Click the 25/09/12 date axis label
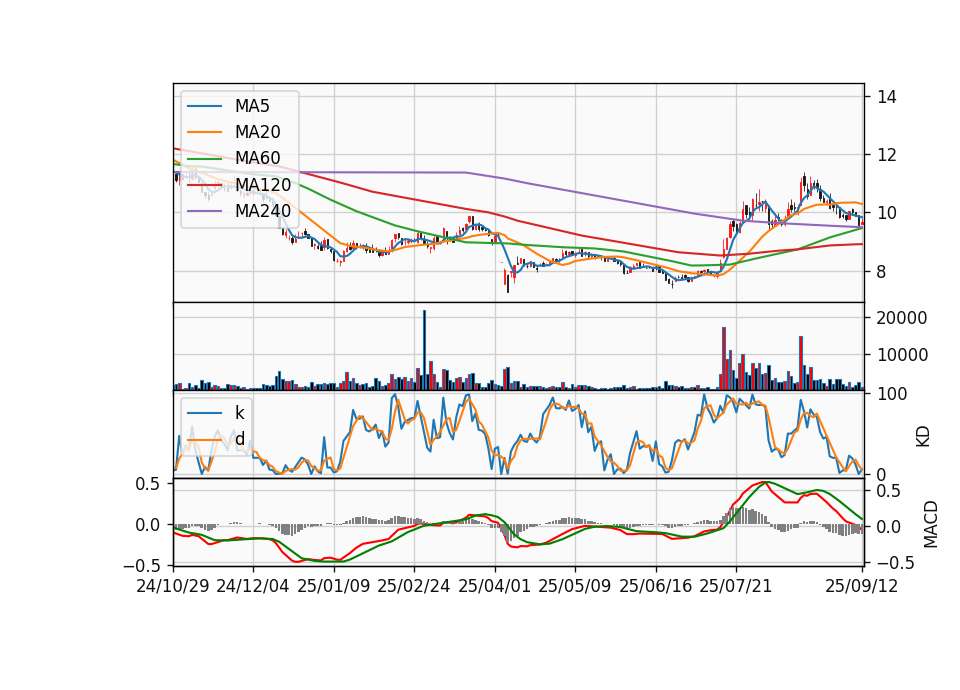This screenshot has width=960, height=690. coord(862,586)
